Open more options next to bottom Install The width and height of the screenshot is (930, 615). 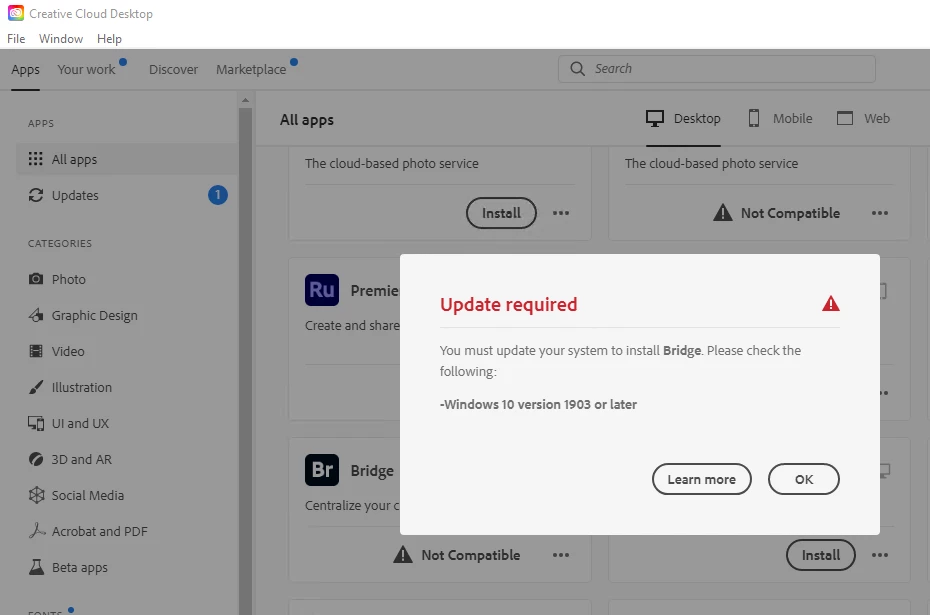880,555
